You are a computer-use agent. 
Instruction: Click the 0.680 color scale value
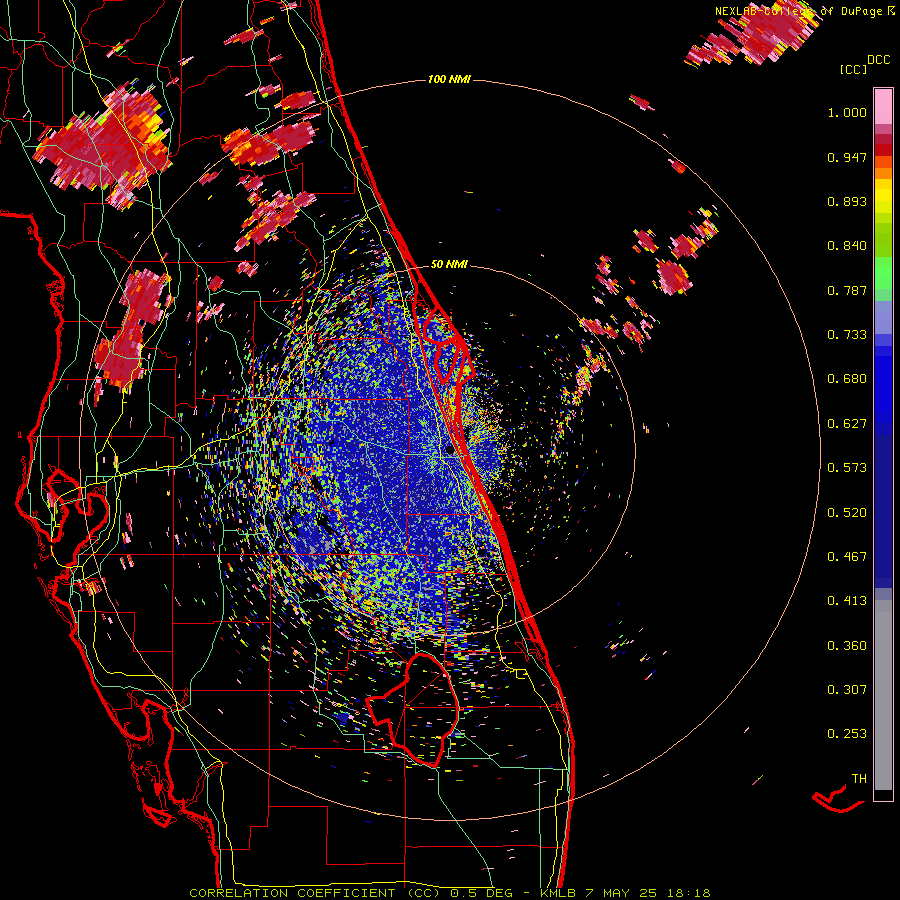click(x=847, y=379)
